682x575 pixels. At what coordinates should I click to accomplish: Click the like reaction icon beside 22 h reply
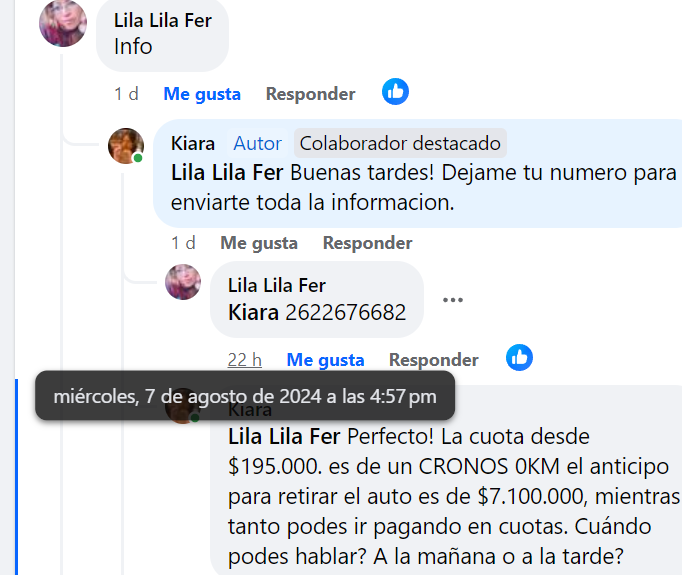pyautogui.click(x=519, y=358)
